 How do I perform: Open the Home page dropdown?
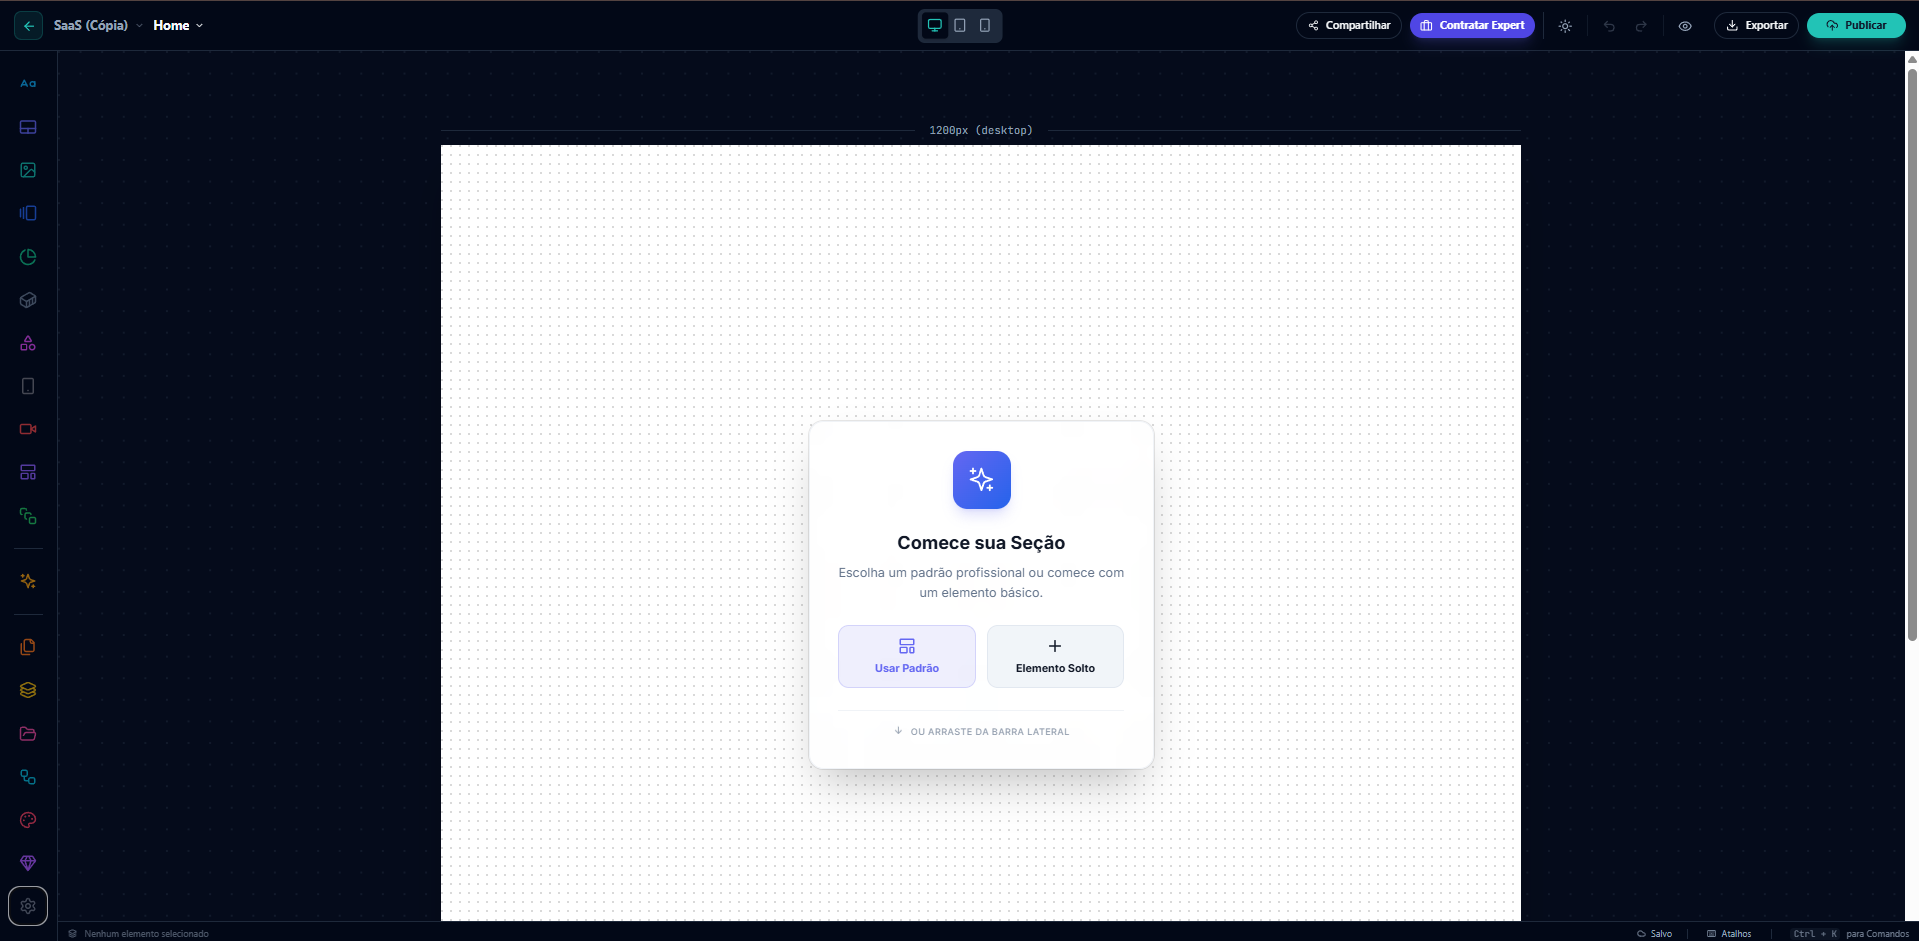(x=178, y=26)
